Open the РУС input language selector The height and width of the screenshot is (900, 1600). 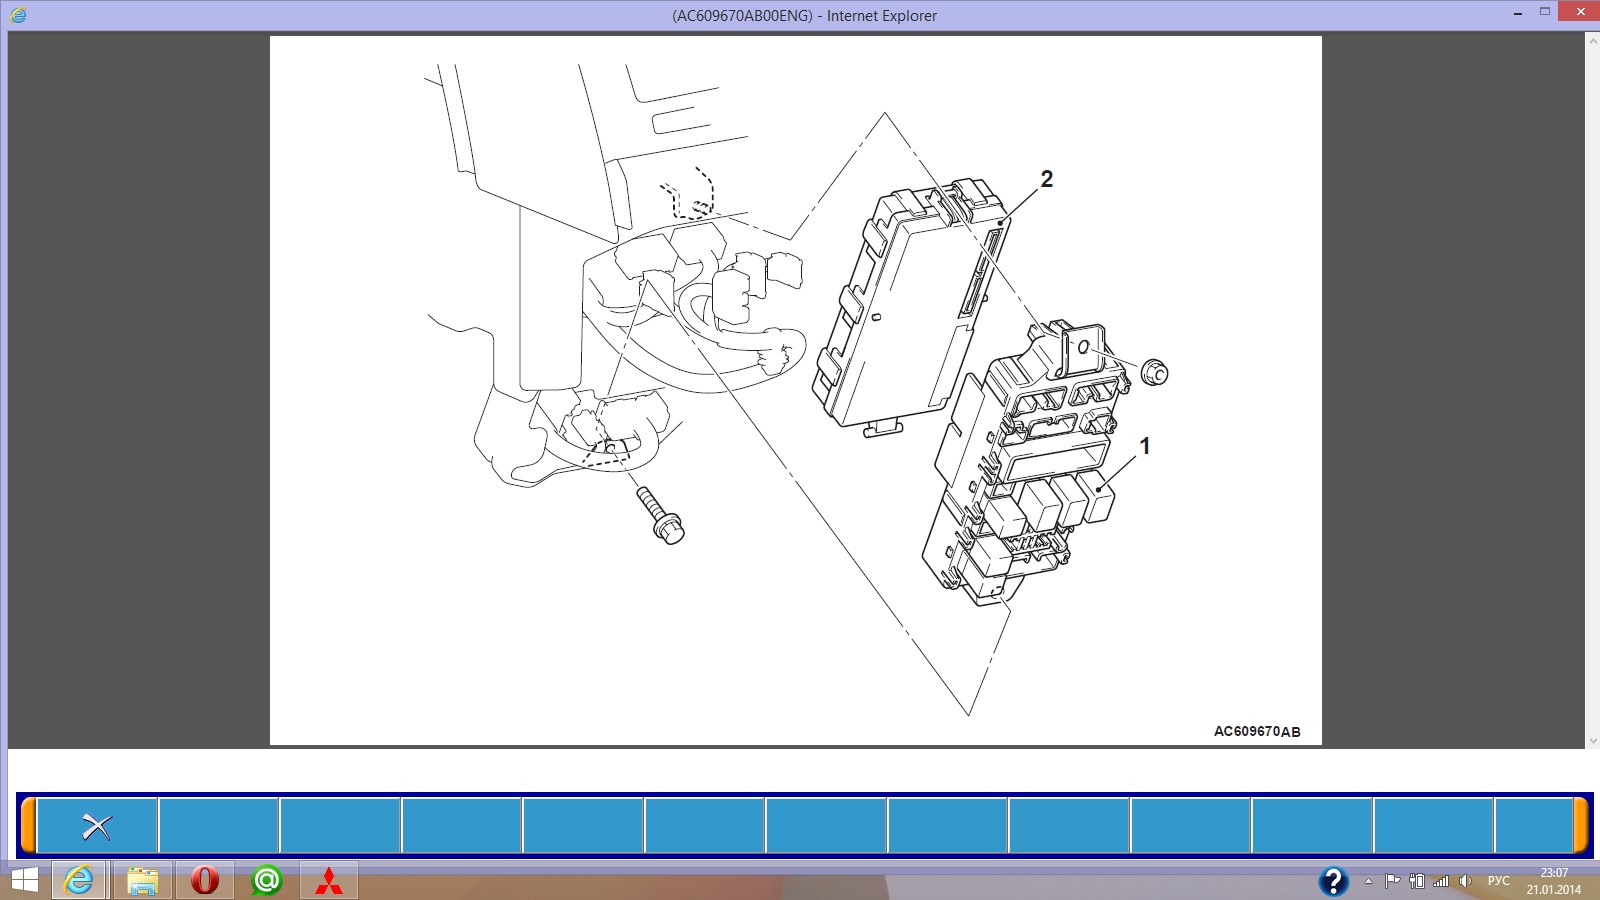click(1498, 881)
